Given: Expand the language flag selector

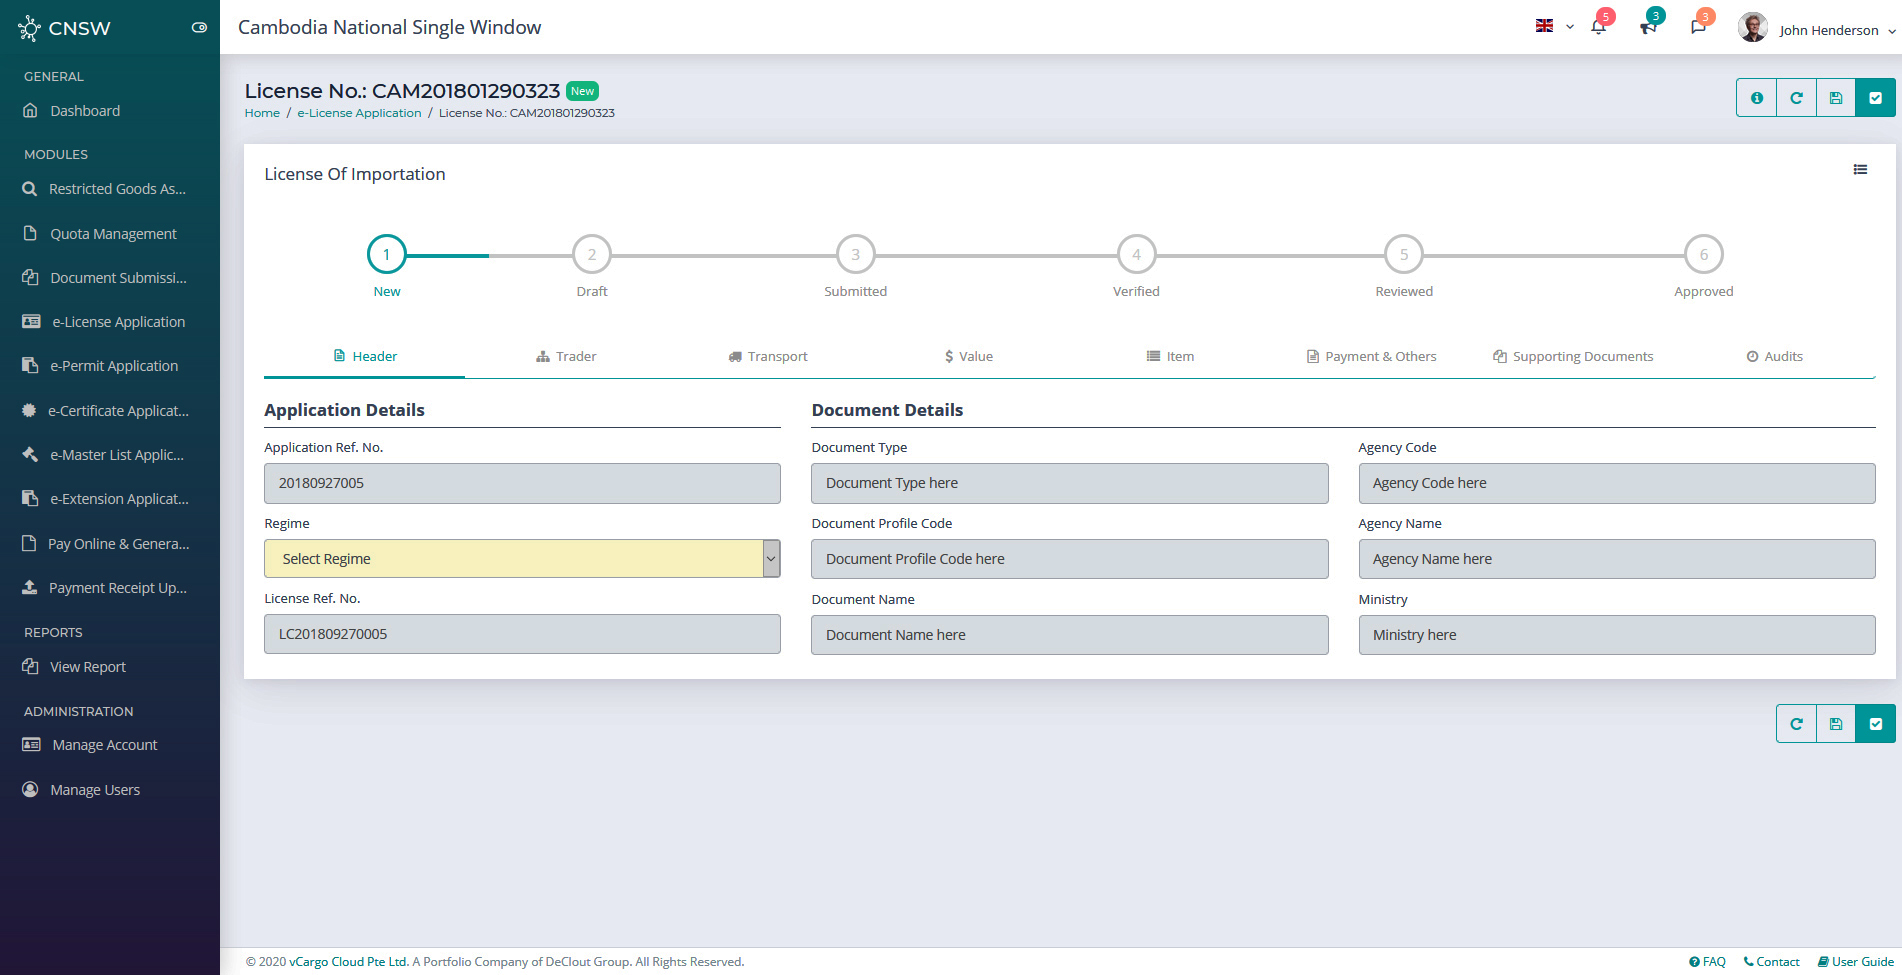Looking at the screenshot, I should (1554, 27).
